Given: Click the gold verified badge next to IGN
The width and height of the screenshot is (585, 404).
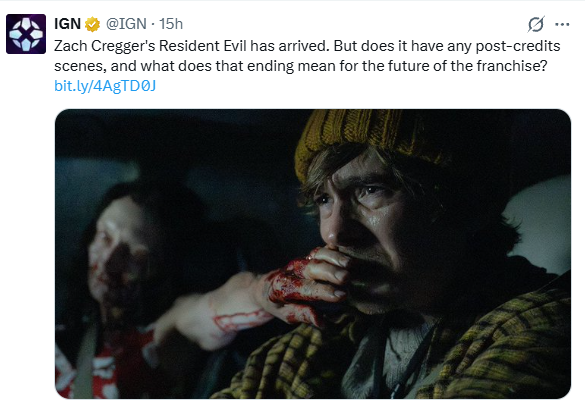Looking at the screenshot, I should coord(92,25).
